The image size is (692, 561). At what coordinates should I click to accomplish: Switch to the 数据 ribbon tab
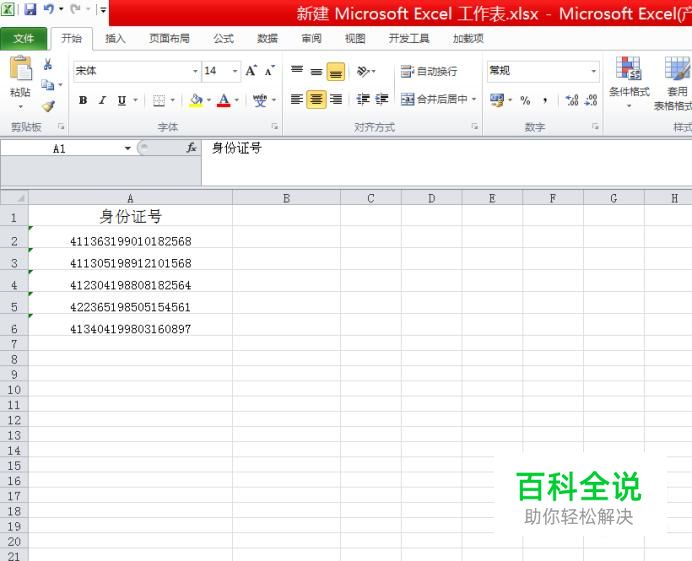[x=267, y=39]
